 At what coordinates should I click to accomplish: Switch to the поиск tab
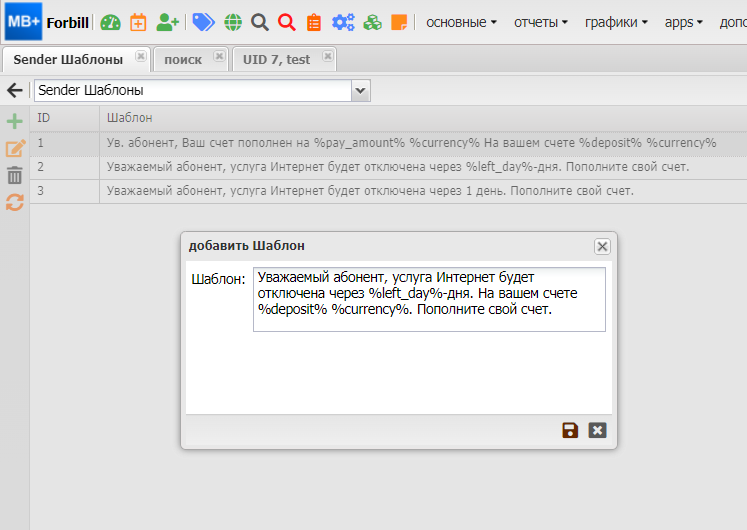point(183,59)
